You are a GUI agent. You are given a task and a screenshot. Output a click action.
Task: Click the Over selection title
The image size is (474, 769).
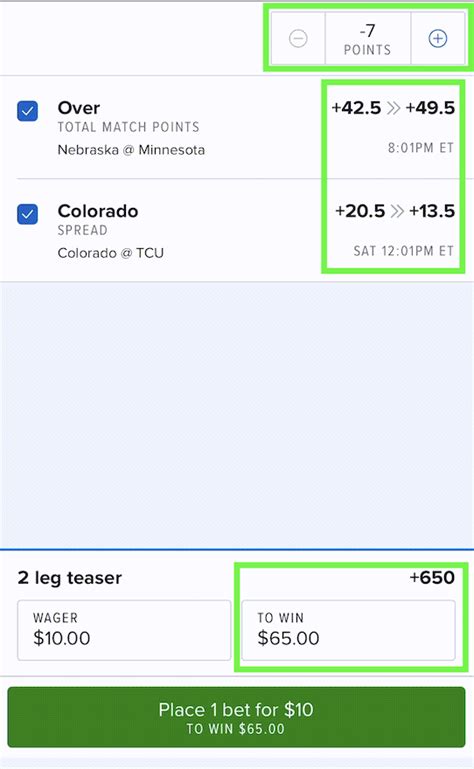coord(79,108)
